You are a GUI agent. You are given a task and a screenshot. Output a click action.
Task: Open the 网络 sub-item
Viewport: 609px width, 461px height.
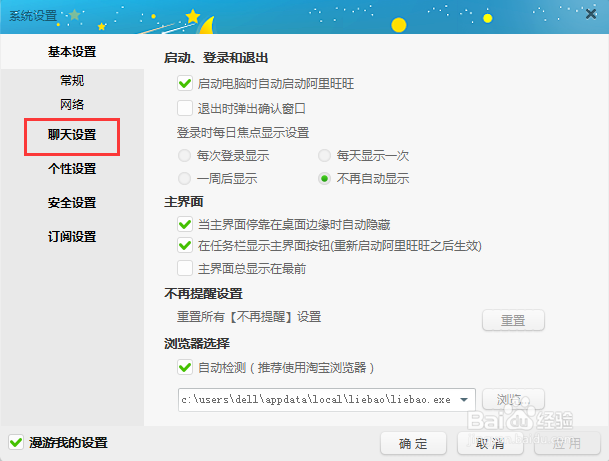(72, 104)
